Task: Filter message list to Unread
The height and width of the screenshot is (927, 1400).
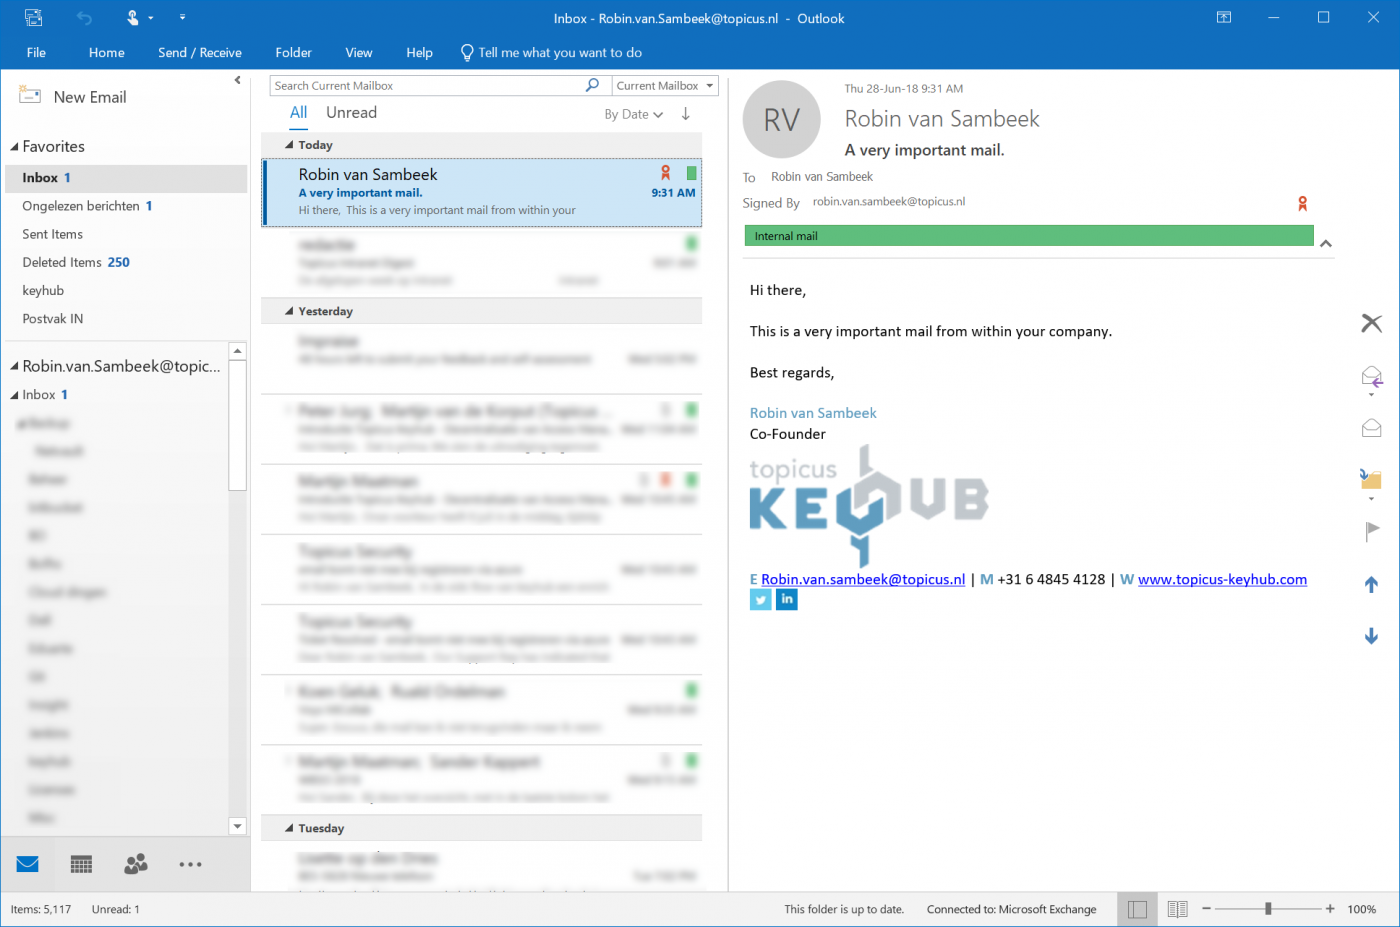Action: tap(352, 113)
